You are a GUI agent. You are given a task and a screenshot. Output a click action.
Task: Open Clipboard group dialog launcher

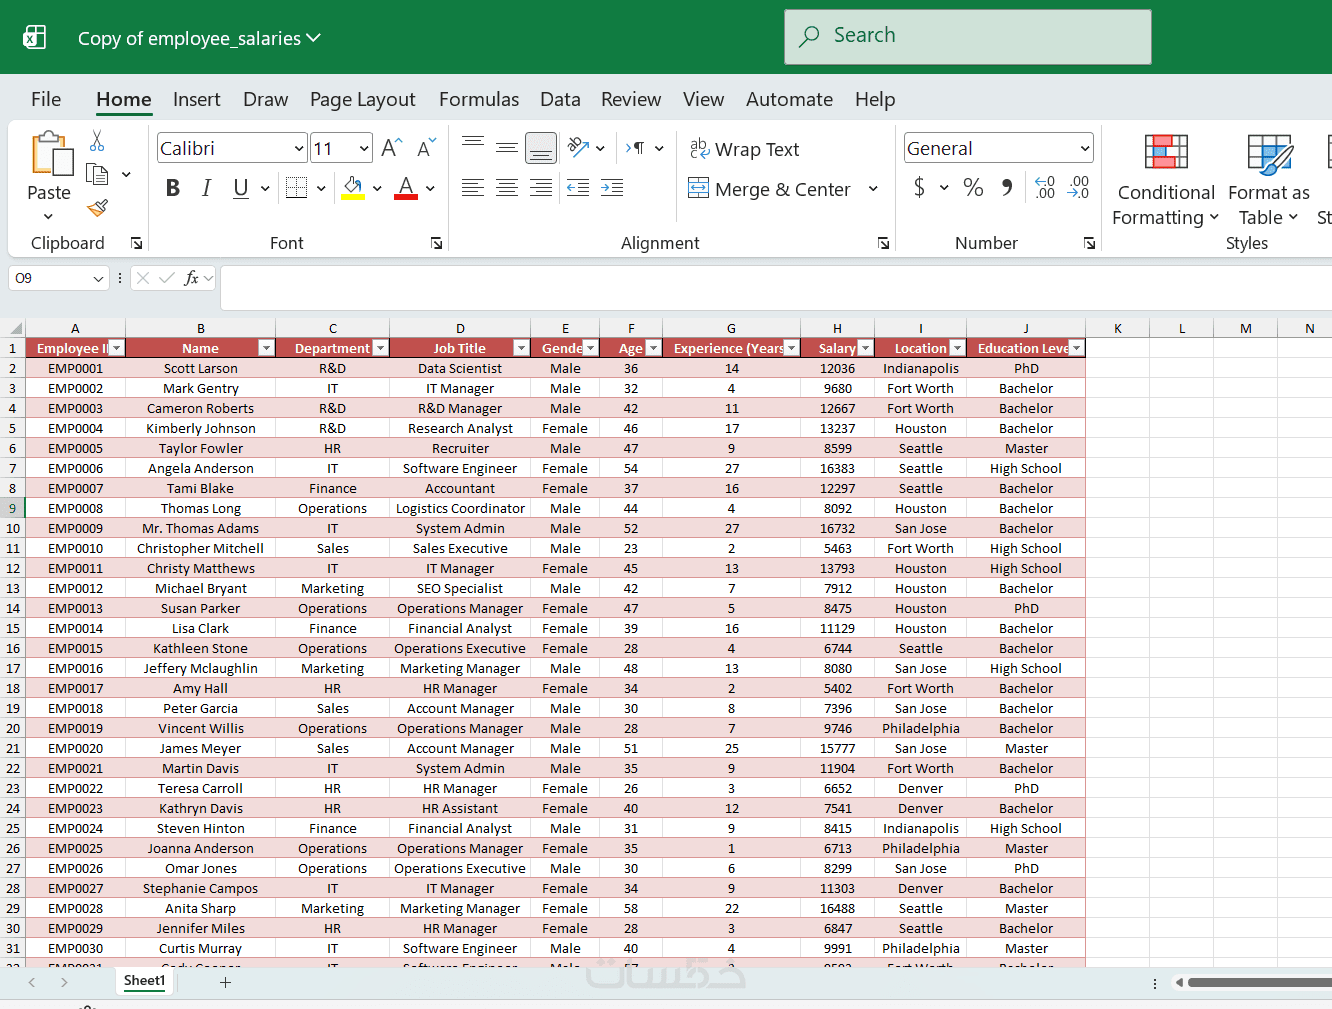(137, 243)
